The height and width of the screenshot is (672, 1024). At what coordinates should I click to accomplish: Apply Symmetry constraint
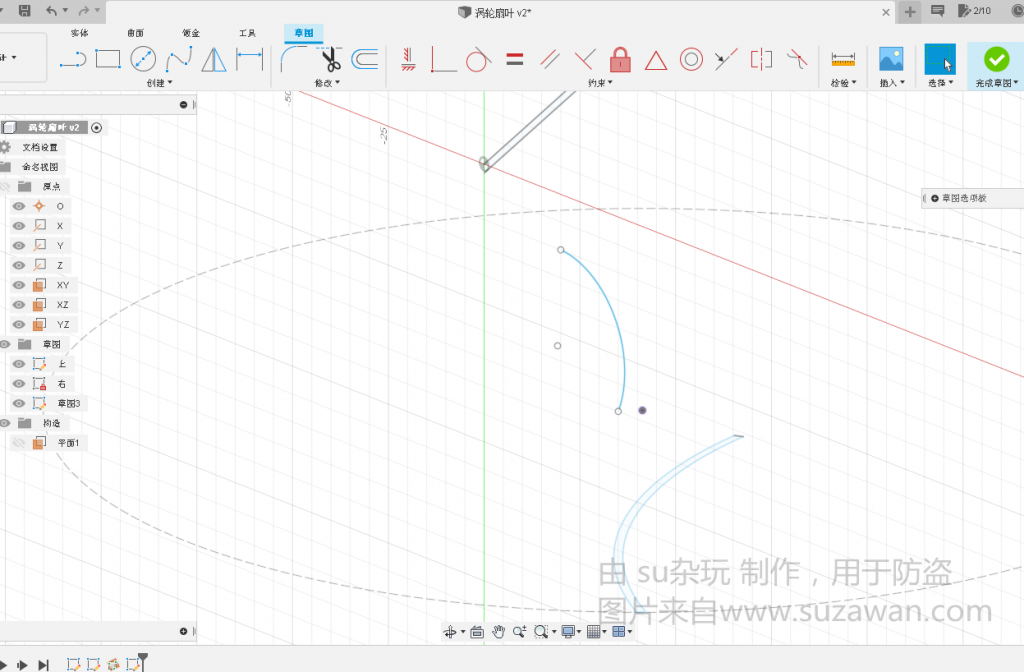tap(761, 59)
